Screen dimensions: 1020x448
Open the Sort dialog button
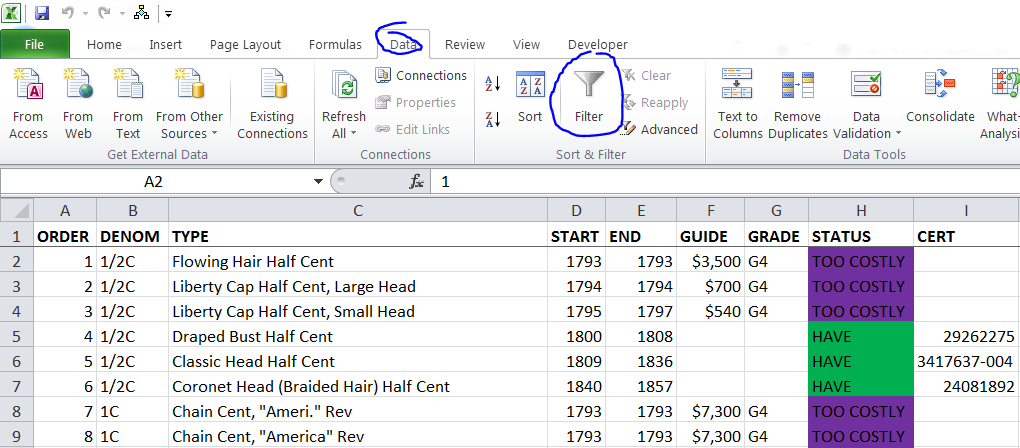pos(530,98)
